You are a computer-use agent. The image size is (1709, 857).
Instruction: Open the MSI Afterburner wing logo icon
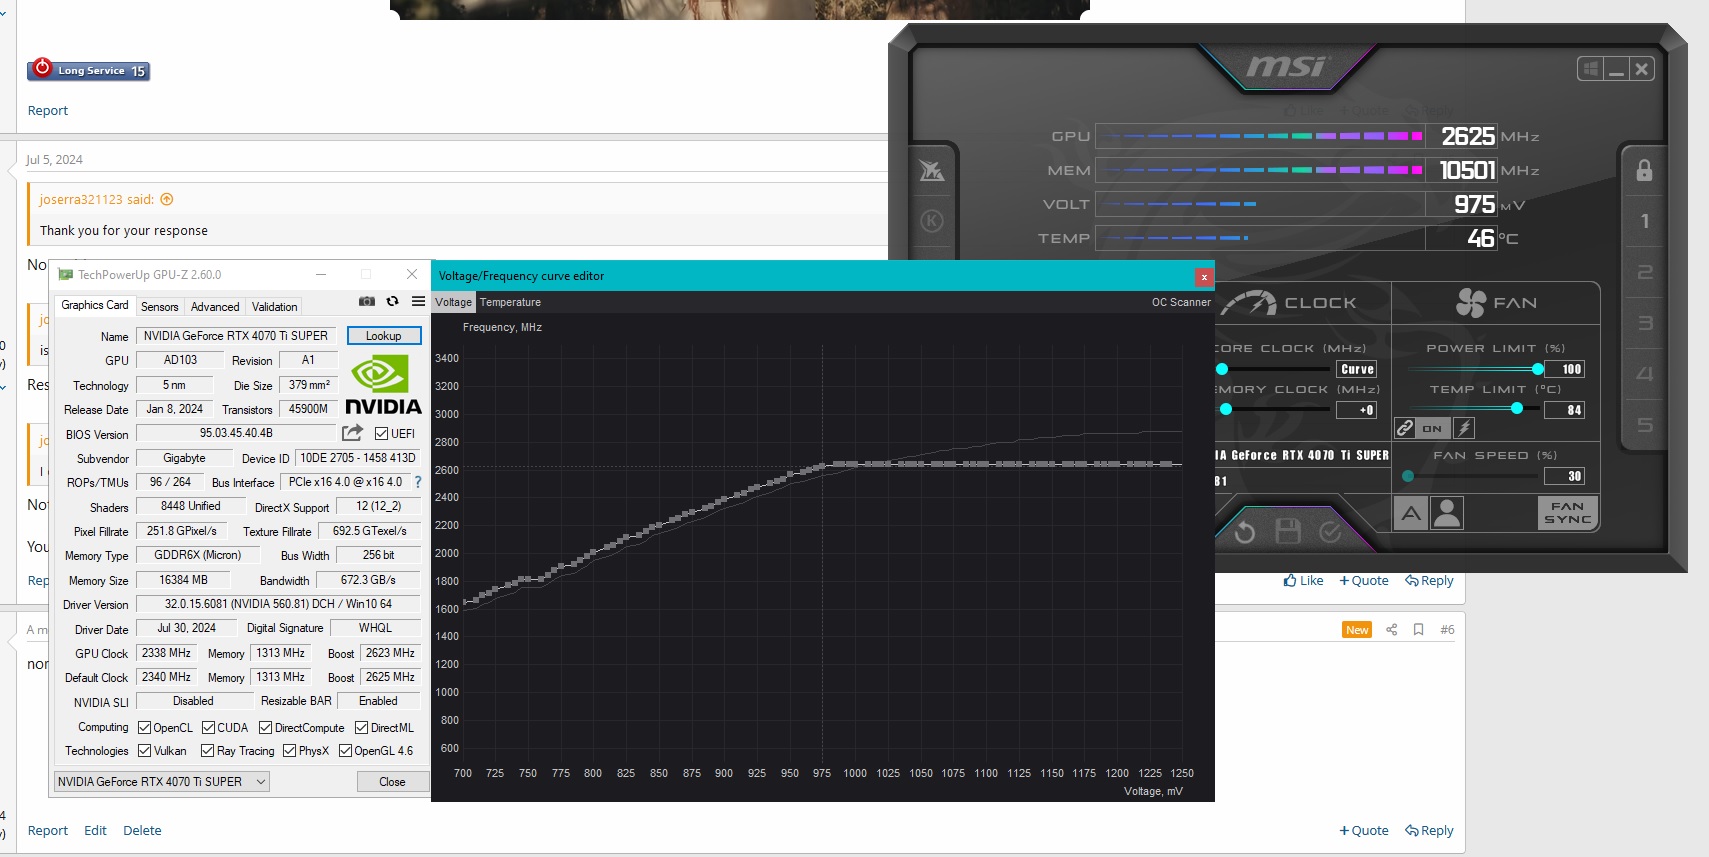pos(932,171)
